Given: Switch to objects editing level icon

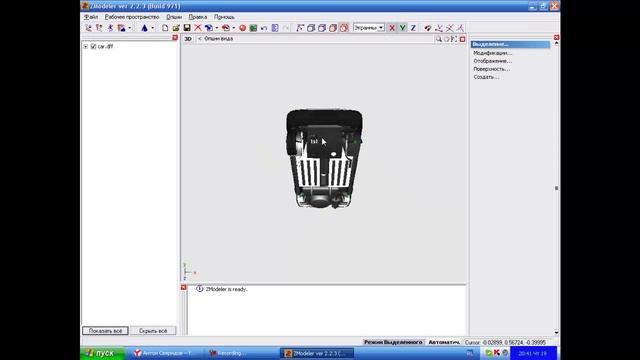Looking at the screenshot, I should (121, 28).
